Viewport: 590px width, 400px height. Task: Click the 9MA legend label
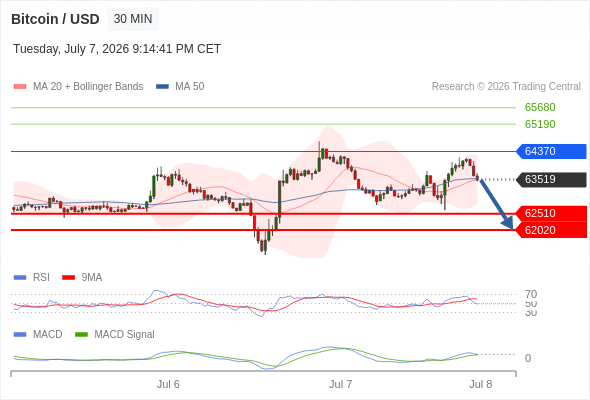[92, 278]
